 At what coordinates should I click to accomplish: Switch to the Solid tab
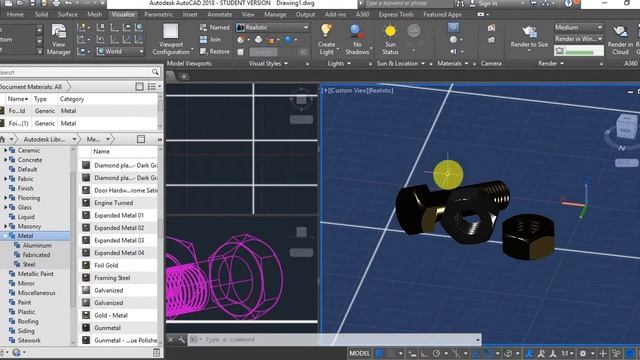click(x=41, y=14)
